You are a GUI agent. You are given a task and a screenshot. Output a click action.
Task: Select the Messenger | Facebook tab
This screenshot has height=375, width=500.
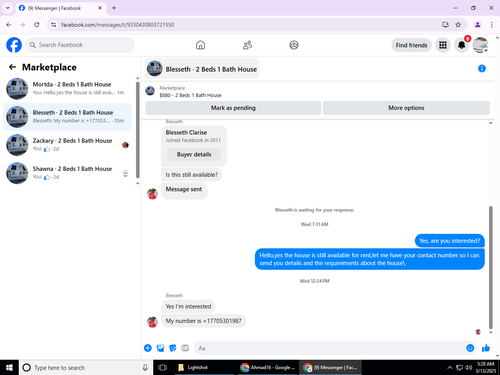(x=60, y=8)
